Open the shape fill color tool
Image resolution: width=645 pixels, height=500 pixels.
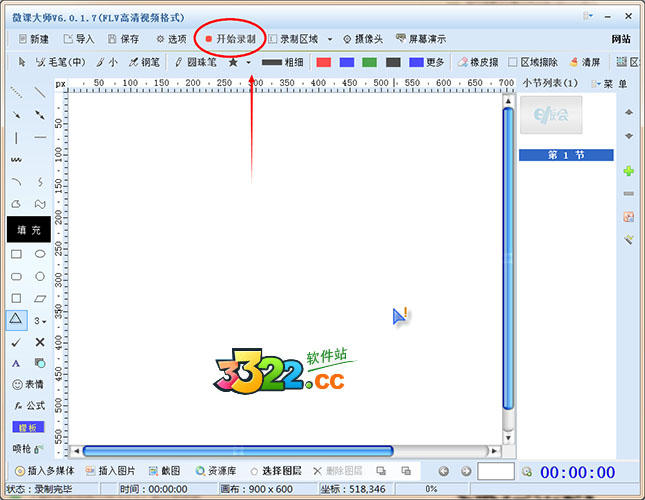click(40, 363)
